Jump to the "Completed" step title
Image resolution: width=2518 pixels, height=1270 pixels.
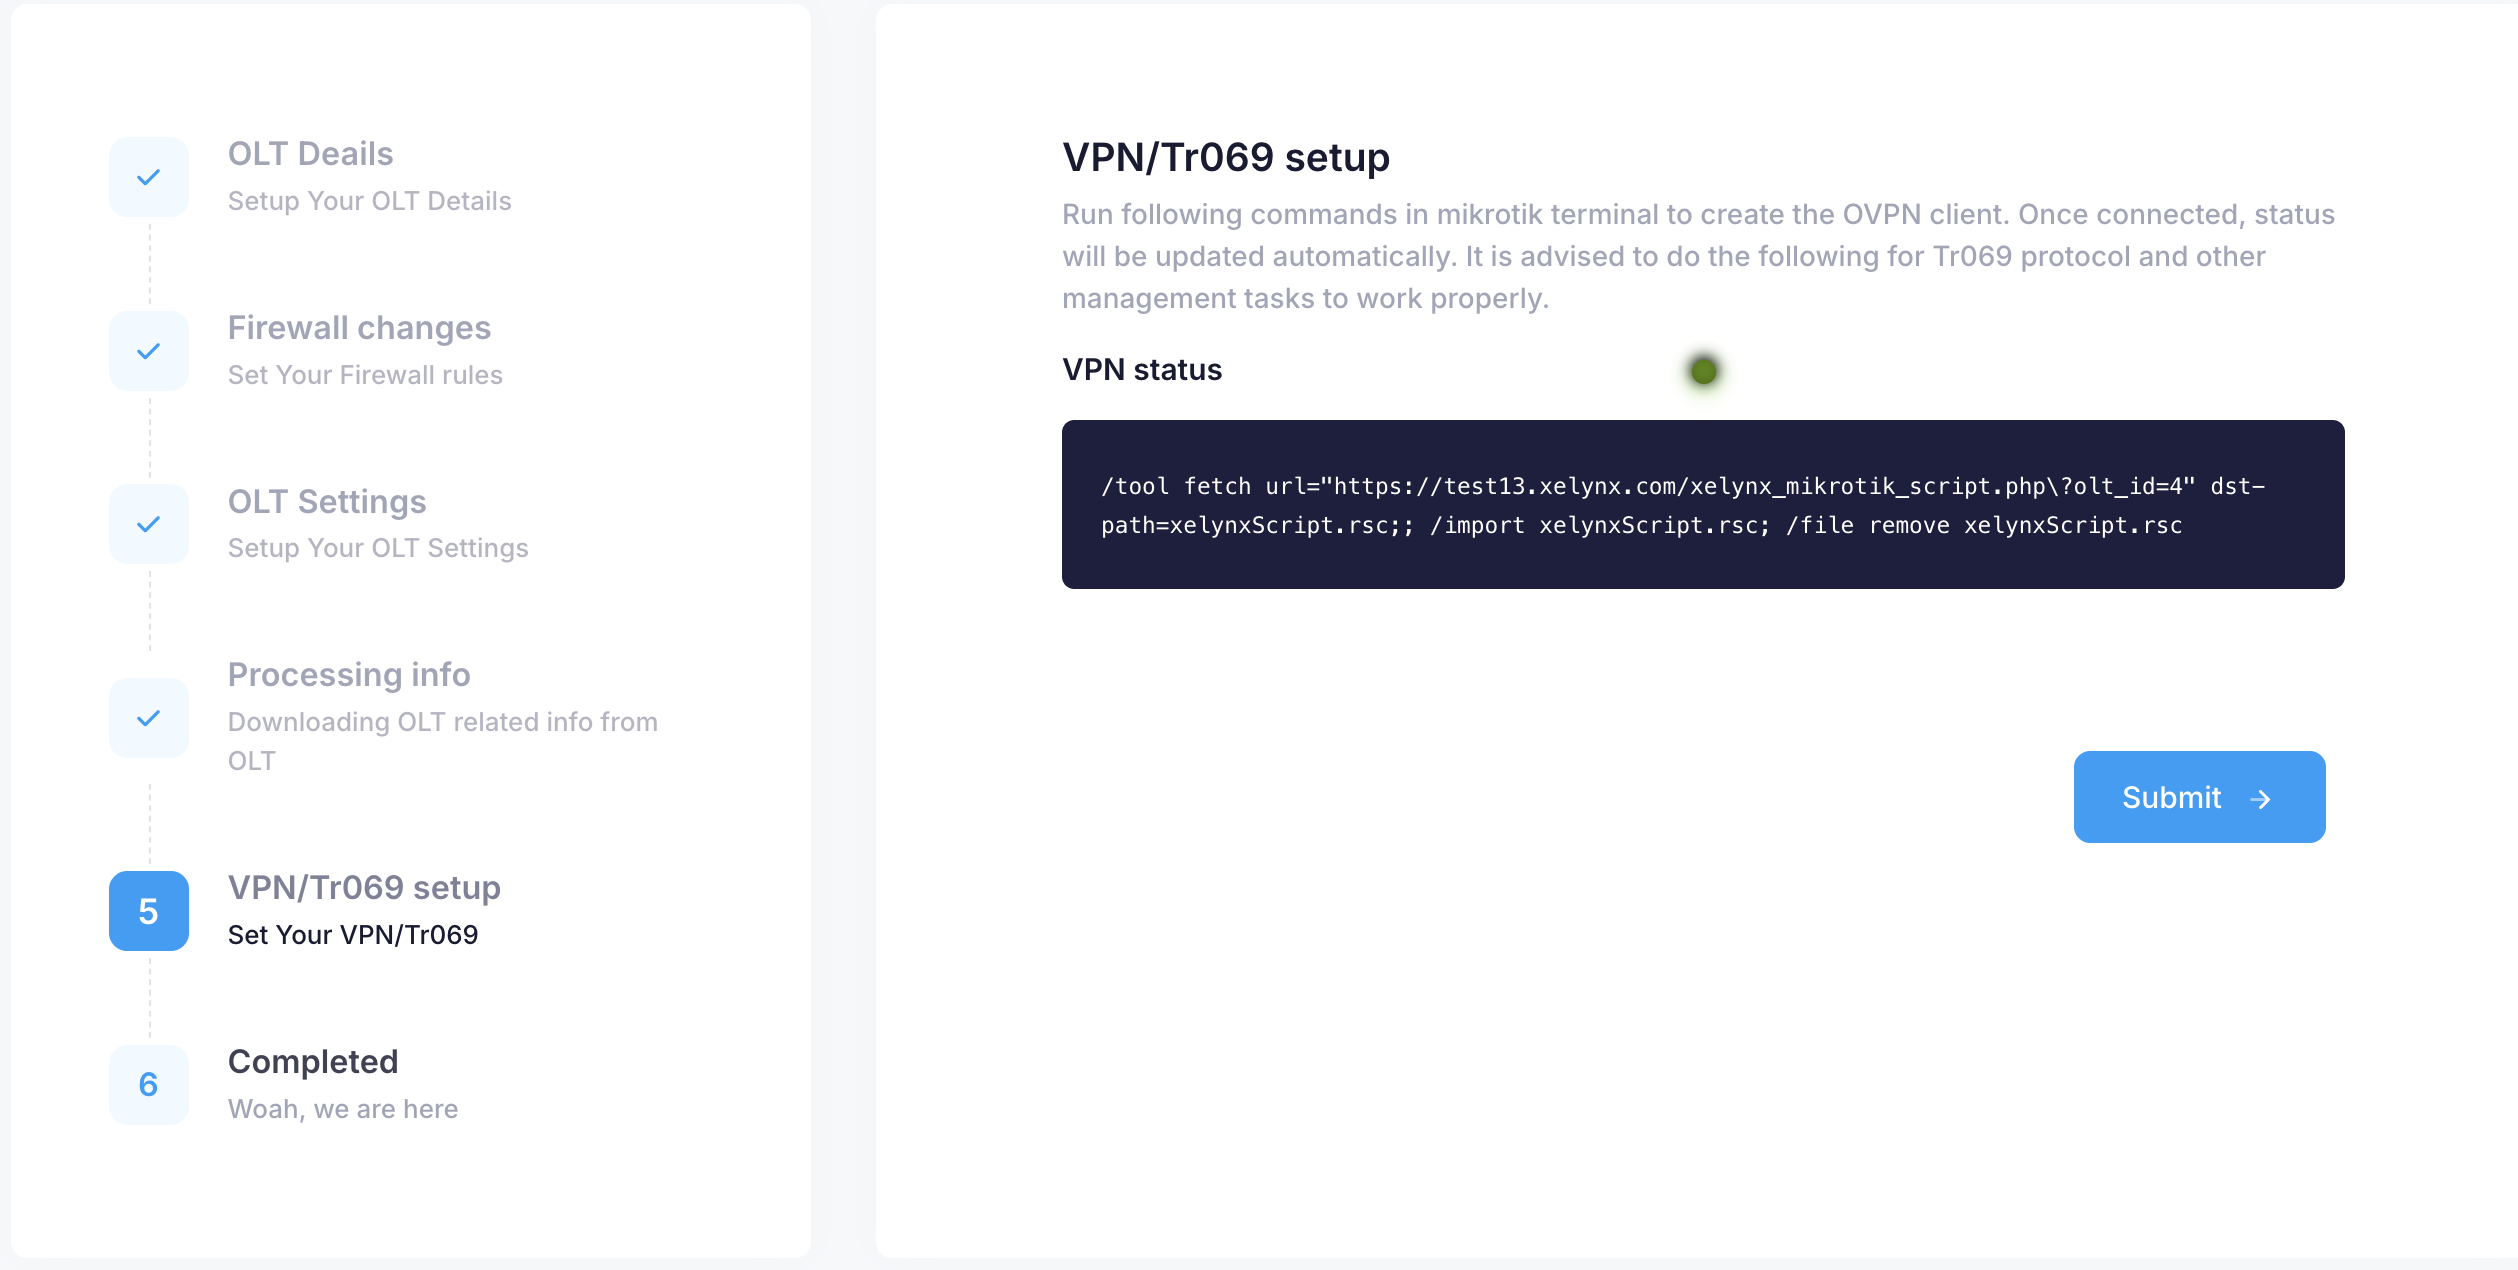click(313, 1062)
